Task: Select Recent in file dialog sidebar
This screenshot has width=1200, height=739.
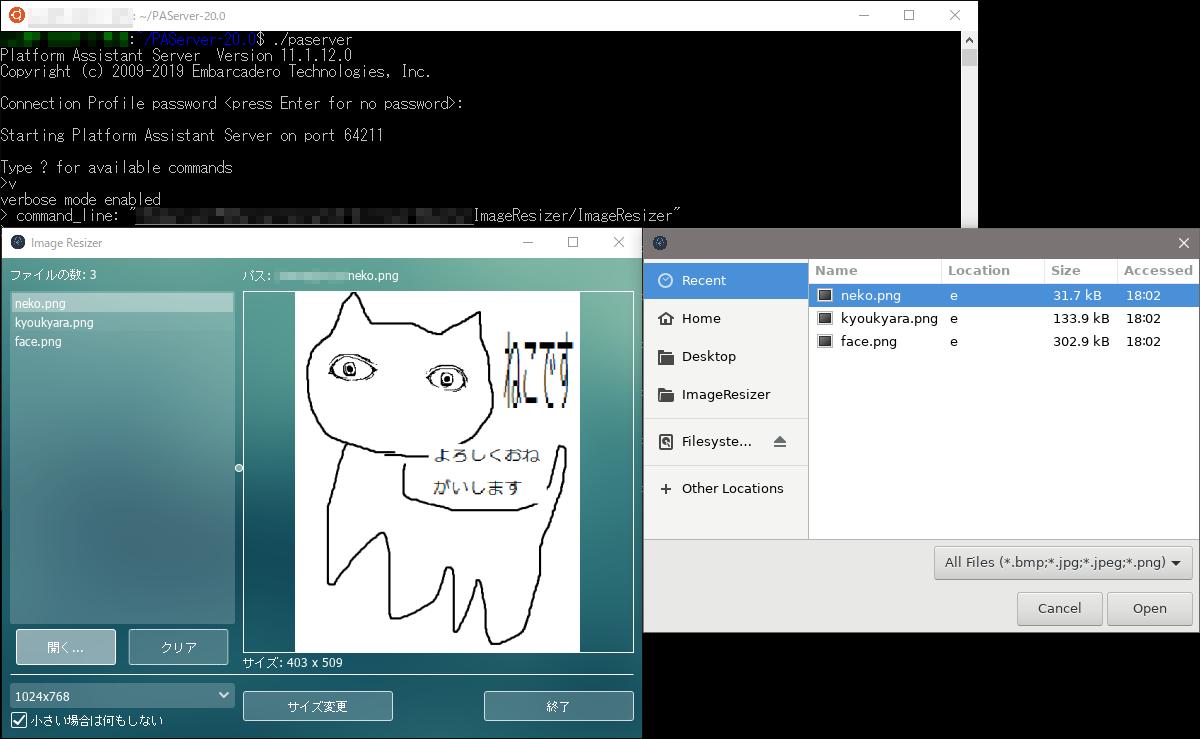Action: [x=726, y=281]
